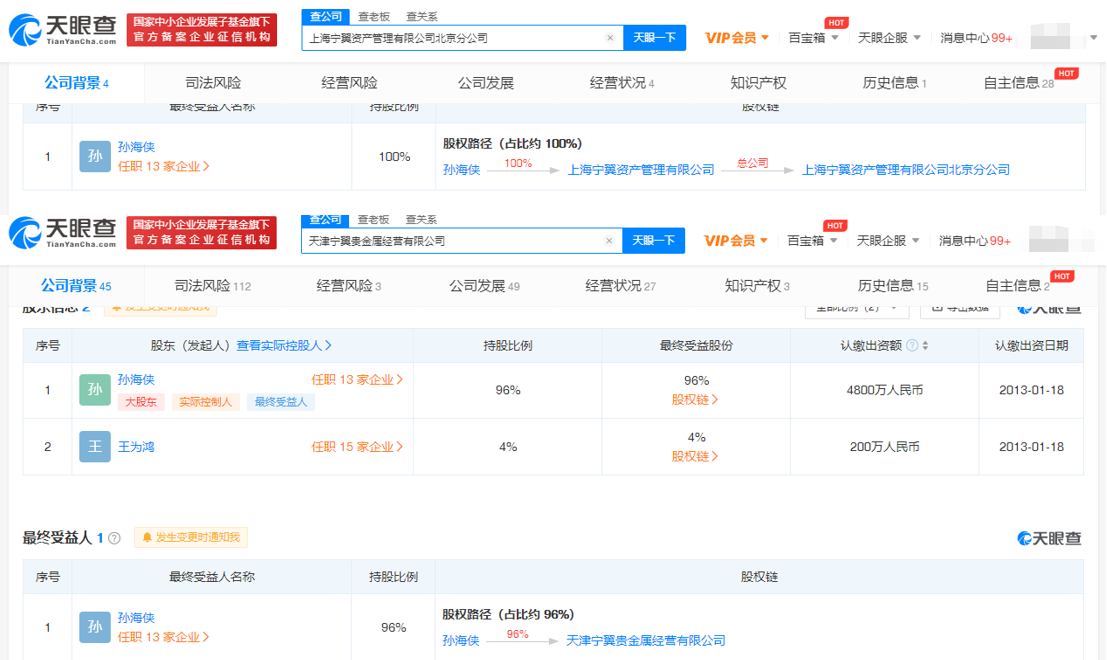The height and width of the screenshot is (660, 1107).
Task: Click 任职 15 家企业 link for 王为鸿
Action: tap(357, 447)
